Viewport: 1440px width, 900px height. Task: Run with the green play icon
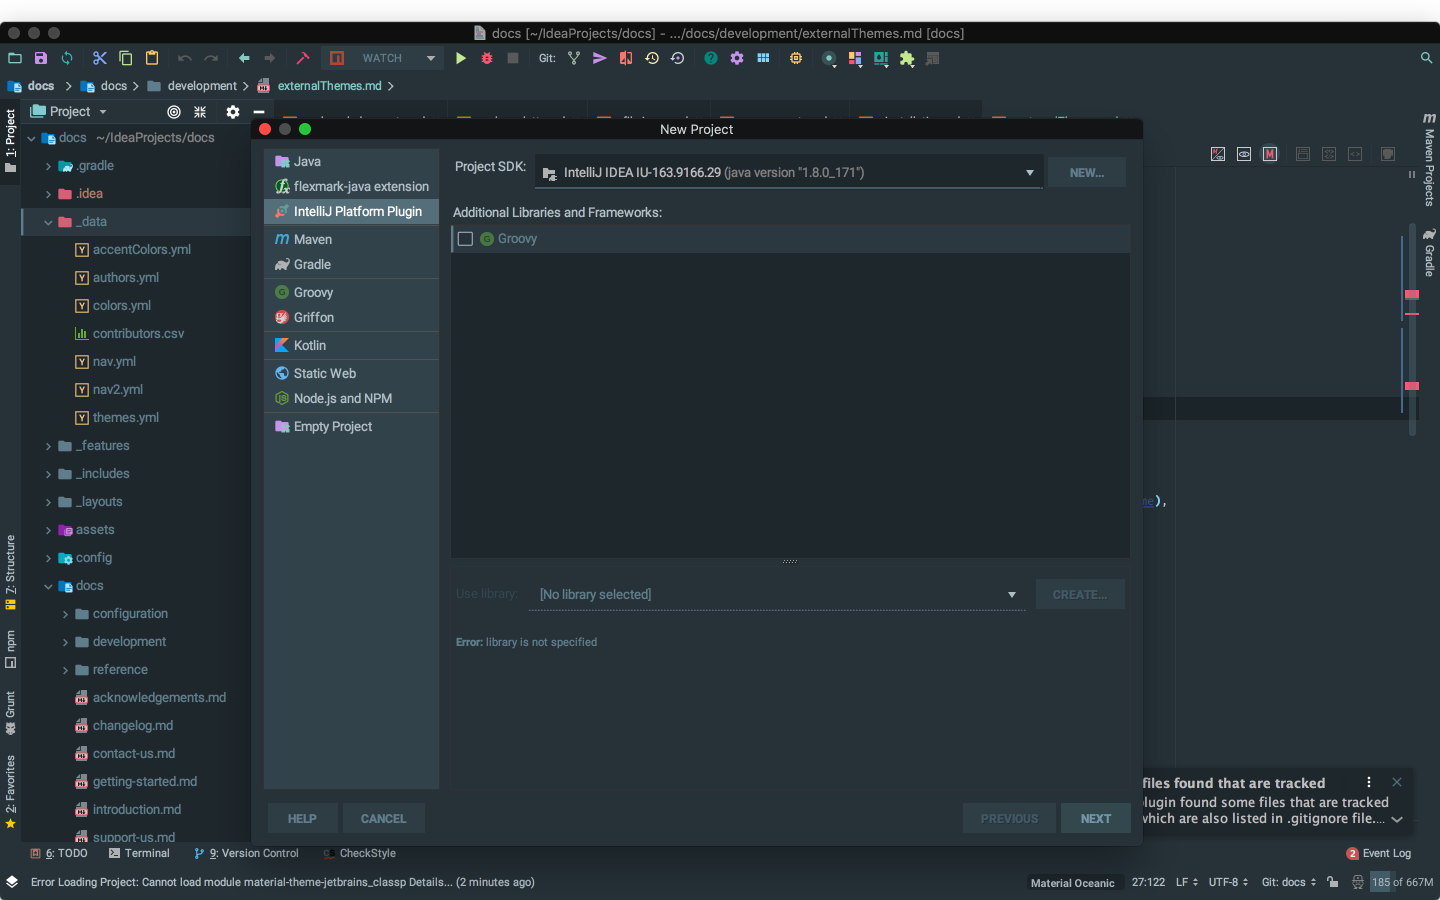(461, 58)
